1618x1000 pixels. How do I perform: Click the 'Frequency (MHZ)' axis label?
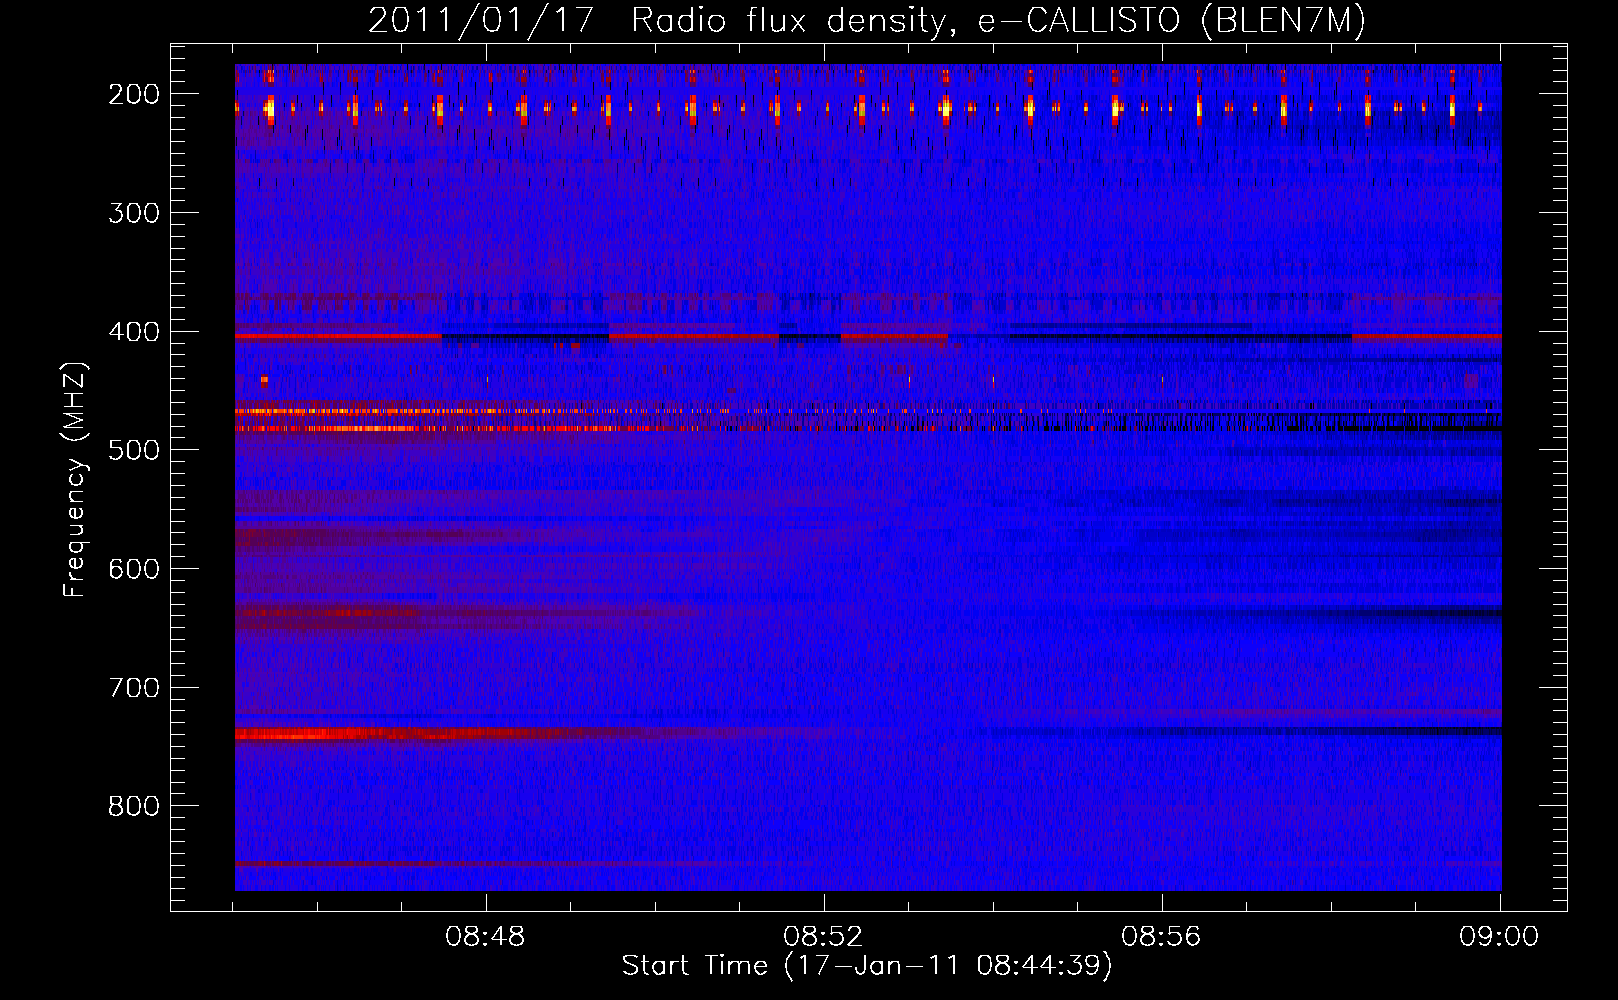[x=75, y=479]
